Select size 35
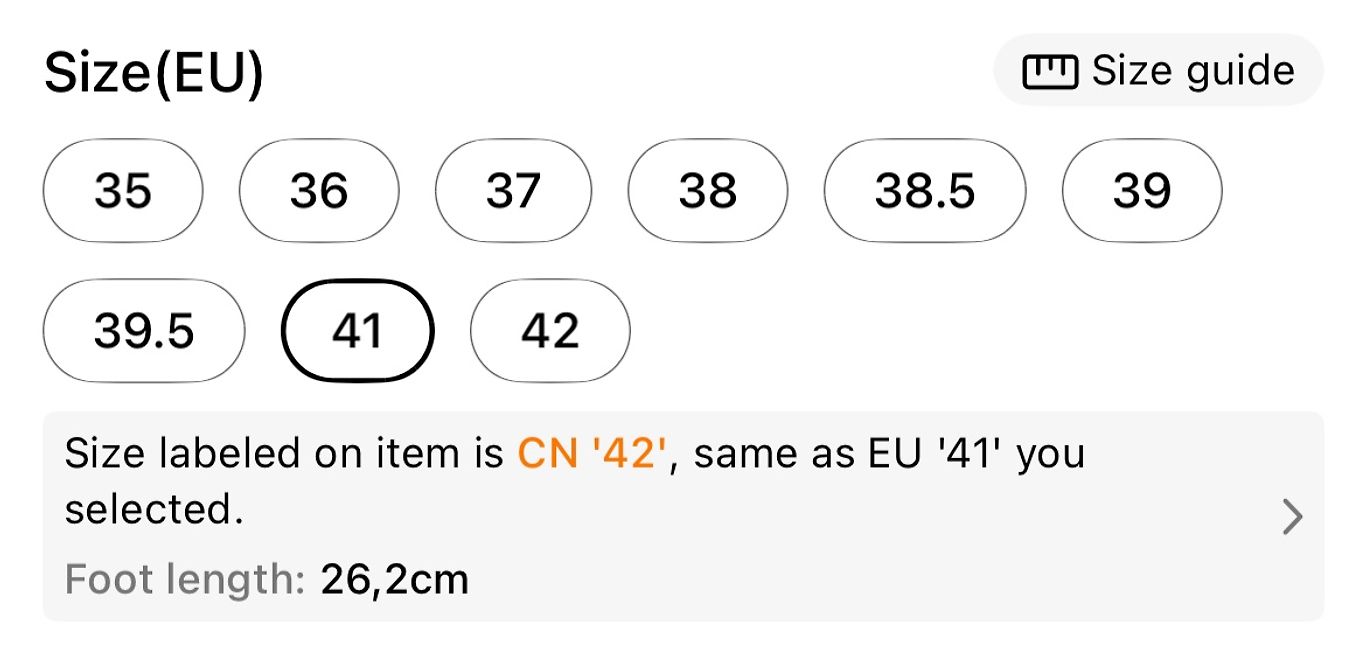This screenshot has width=1366, height=660. tap(123, 190)
